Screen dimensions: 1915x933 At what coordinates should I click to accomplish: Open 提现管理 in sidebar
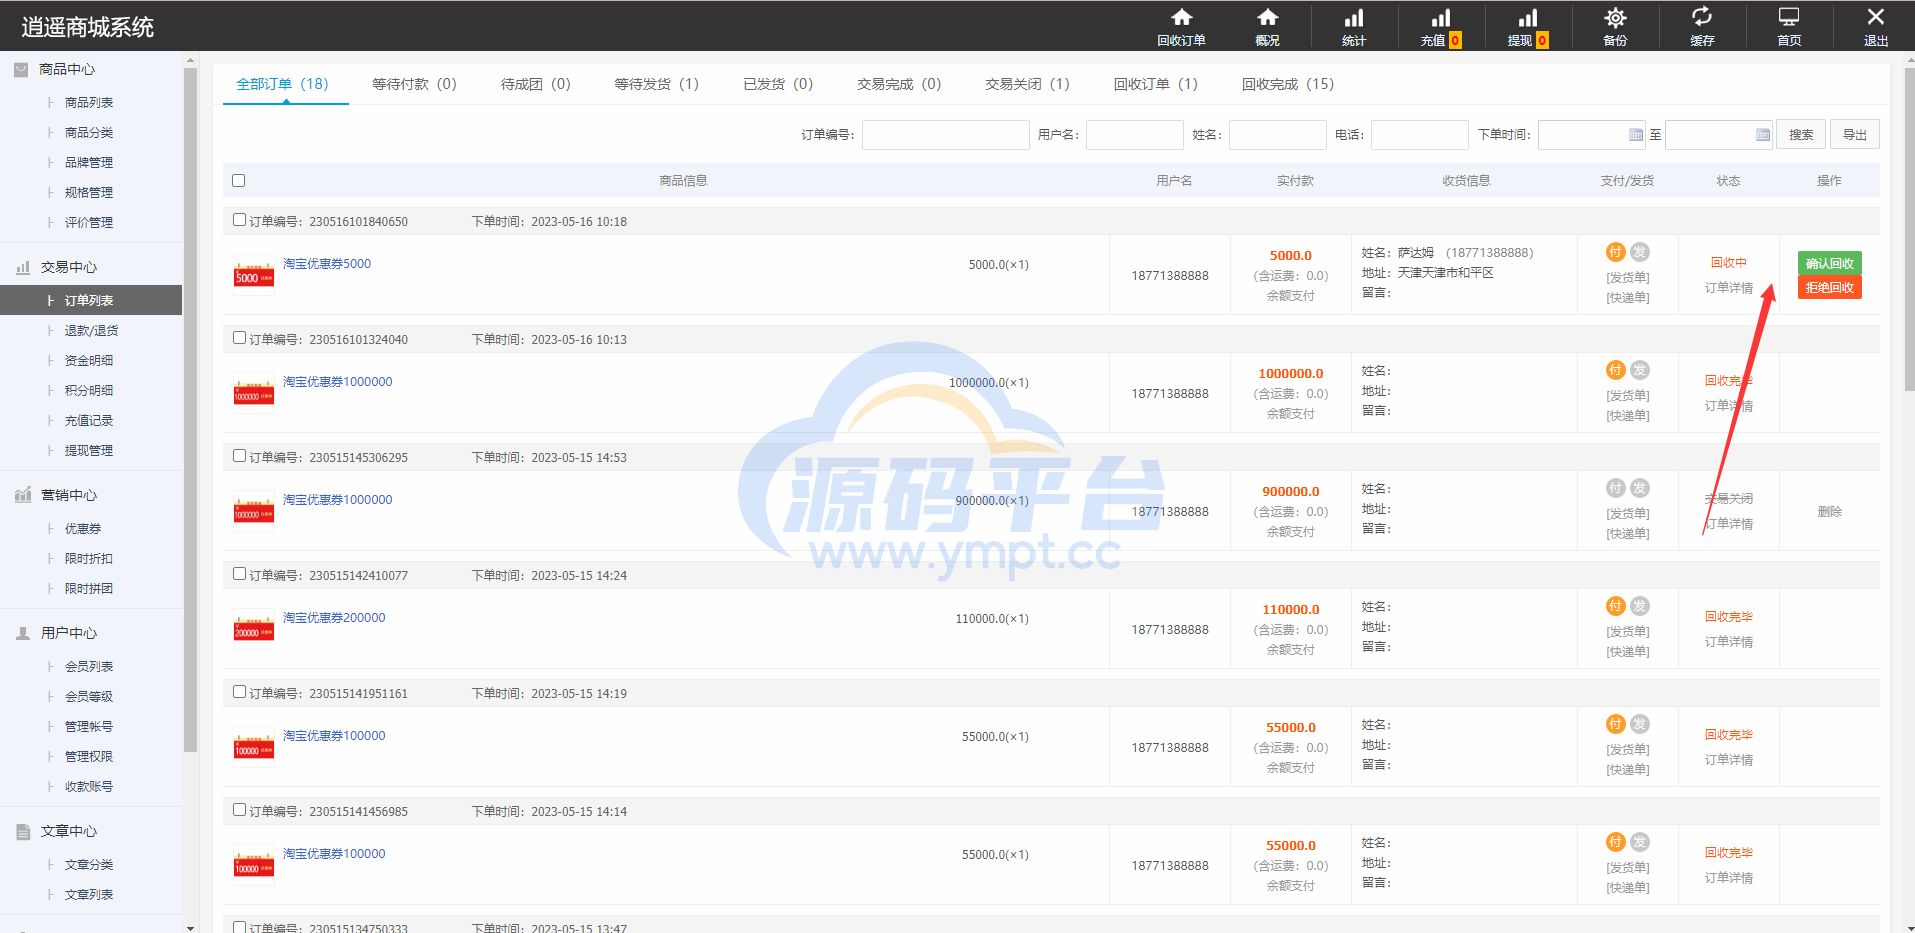[x=89, y=451]
